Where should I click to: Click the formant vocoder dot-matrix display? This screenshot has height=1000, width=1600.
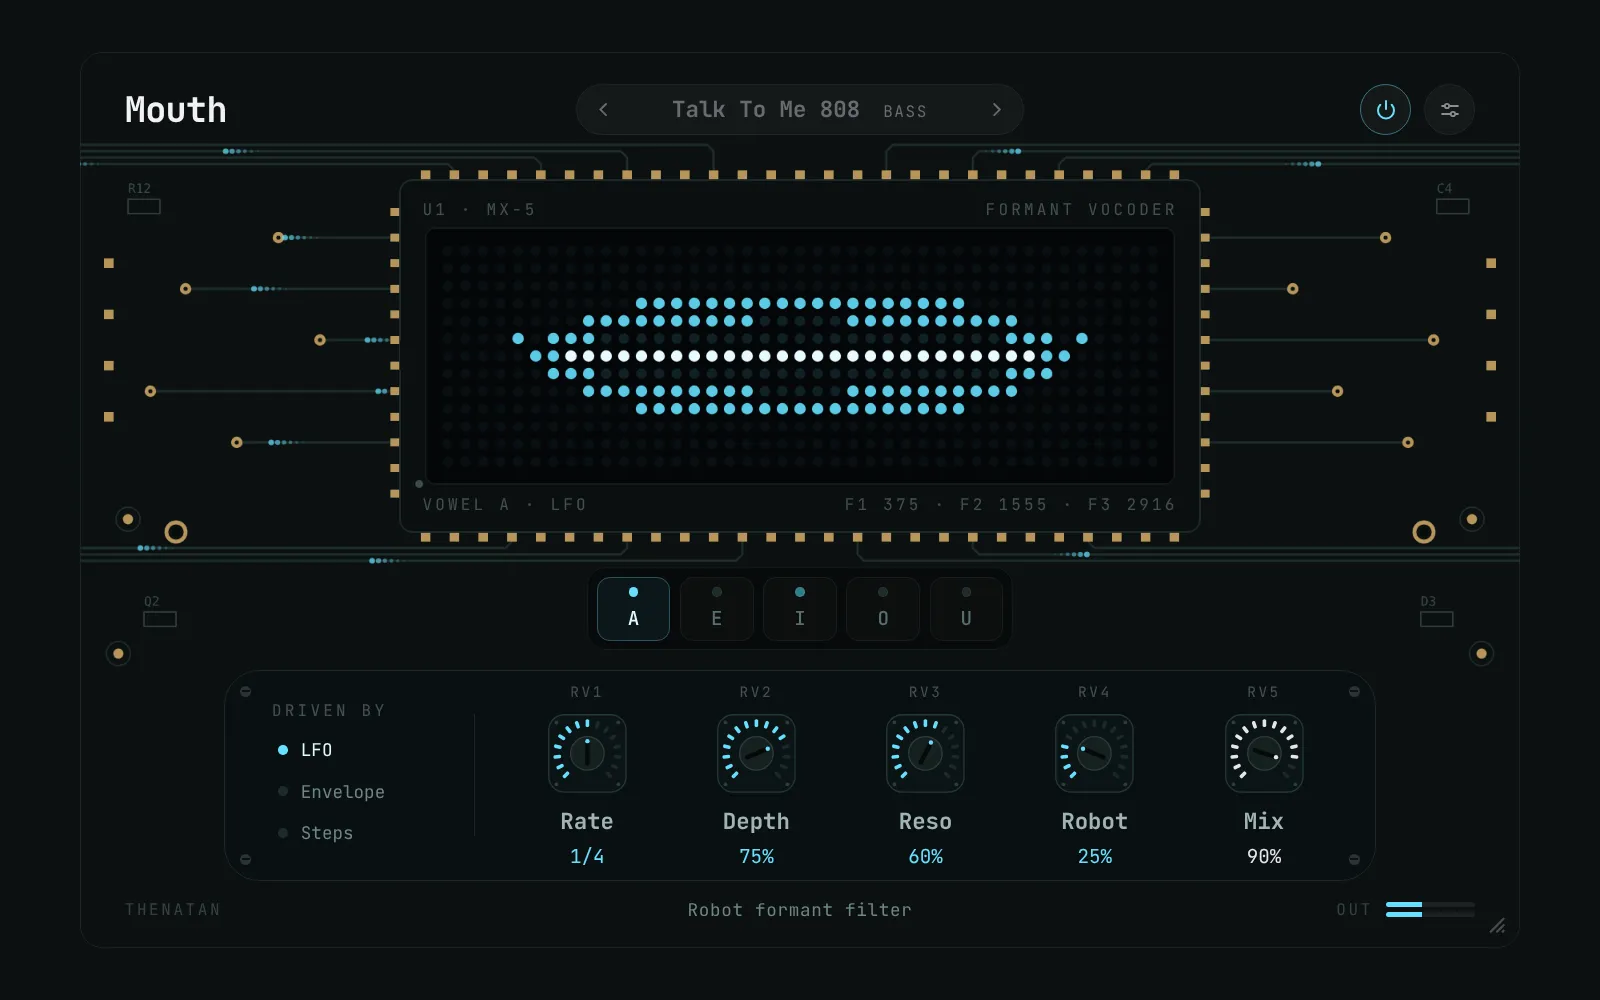coord(800,356)
